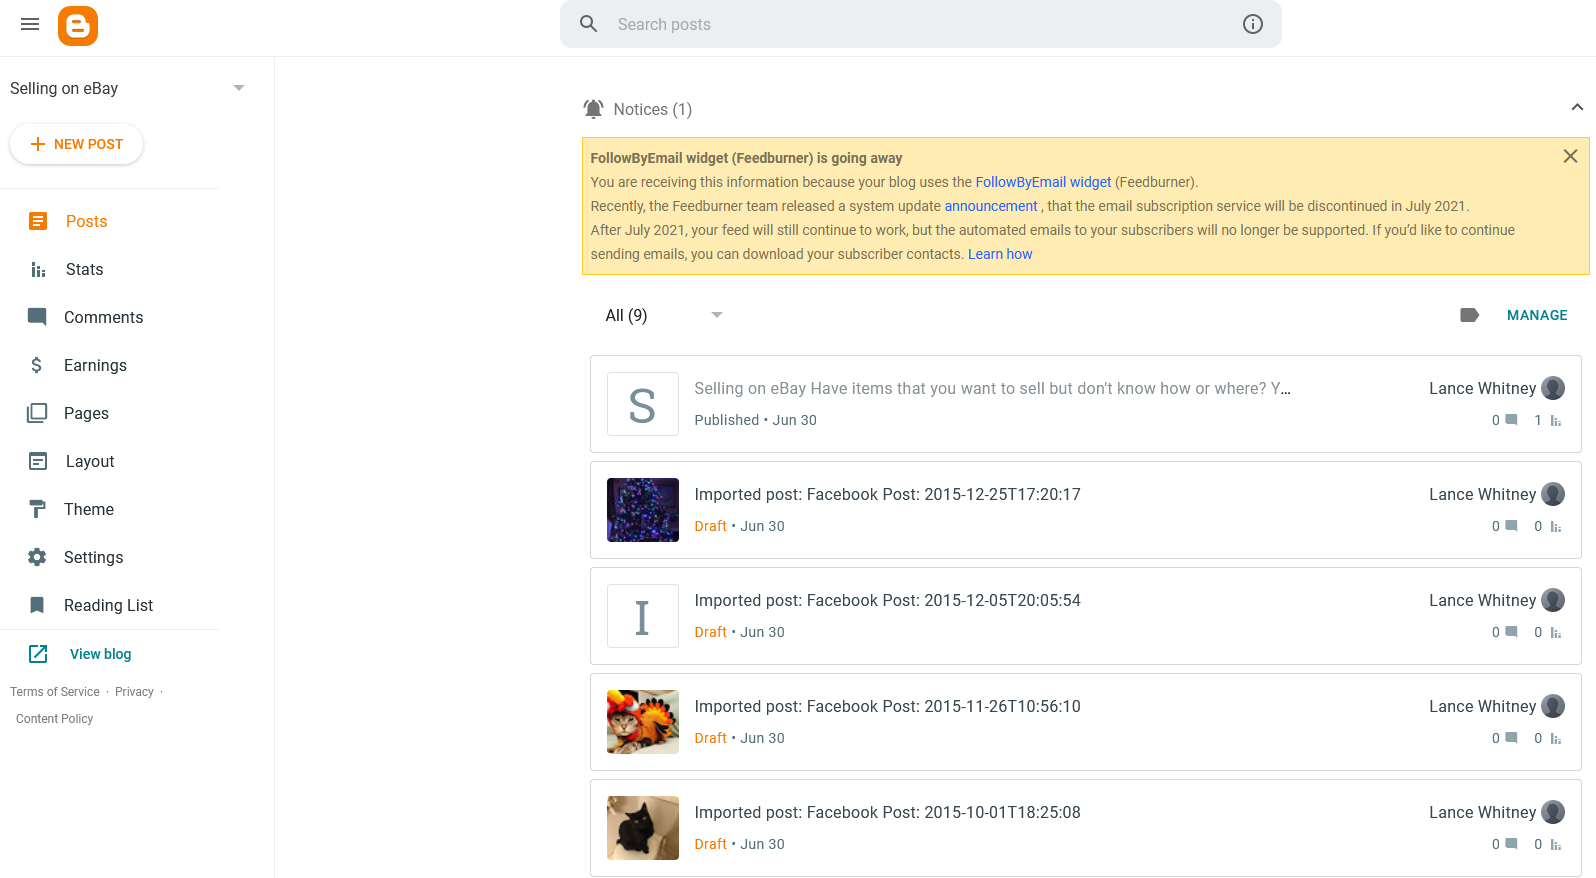The image size is (1596, 878).
Task: Collapse the Notices panel
Action: (1577, 108)
